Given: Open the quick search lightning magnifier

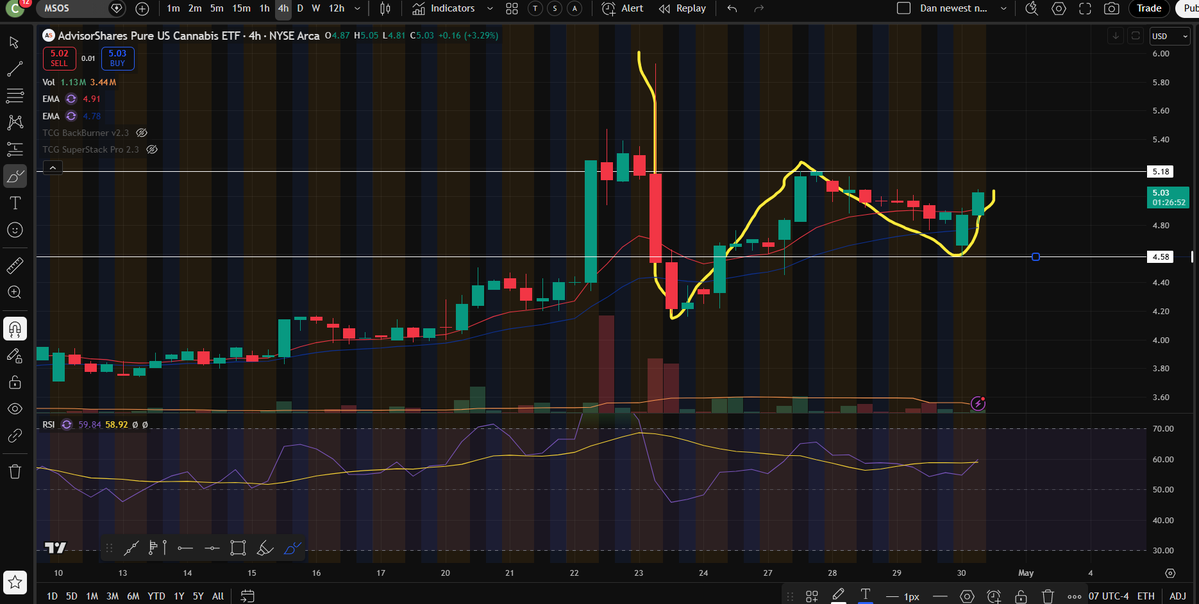Looking at the screenshot, I should tap(1032, 8).
